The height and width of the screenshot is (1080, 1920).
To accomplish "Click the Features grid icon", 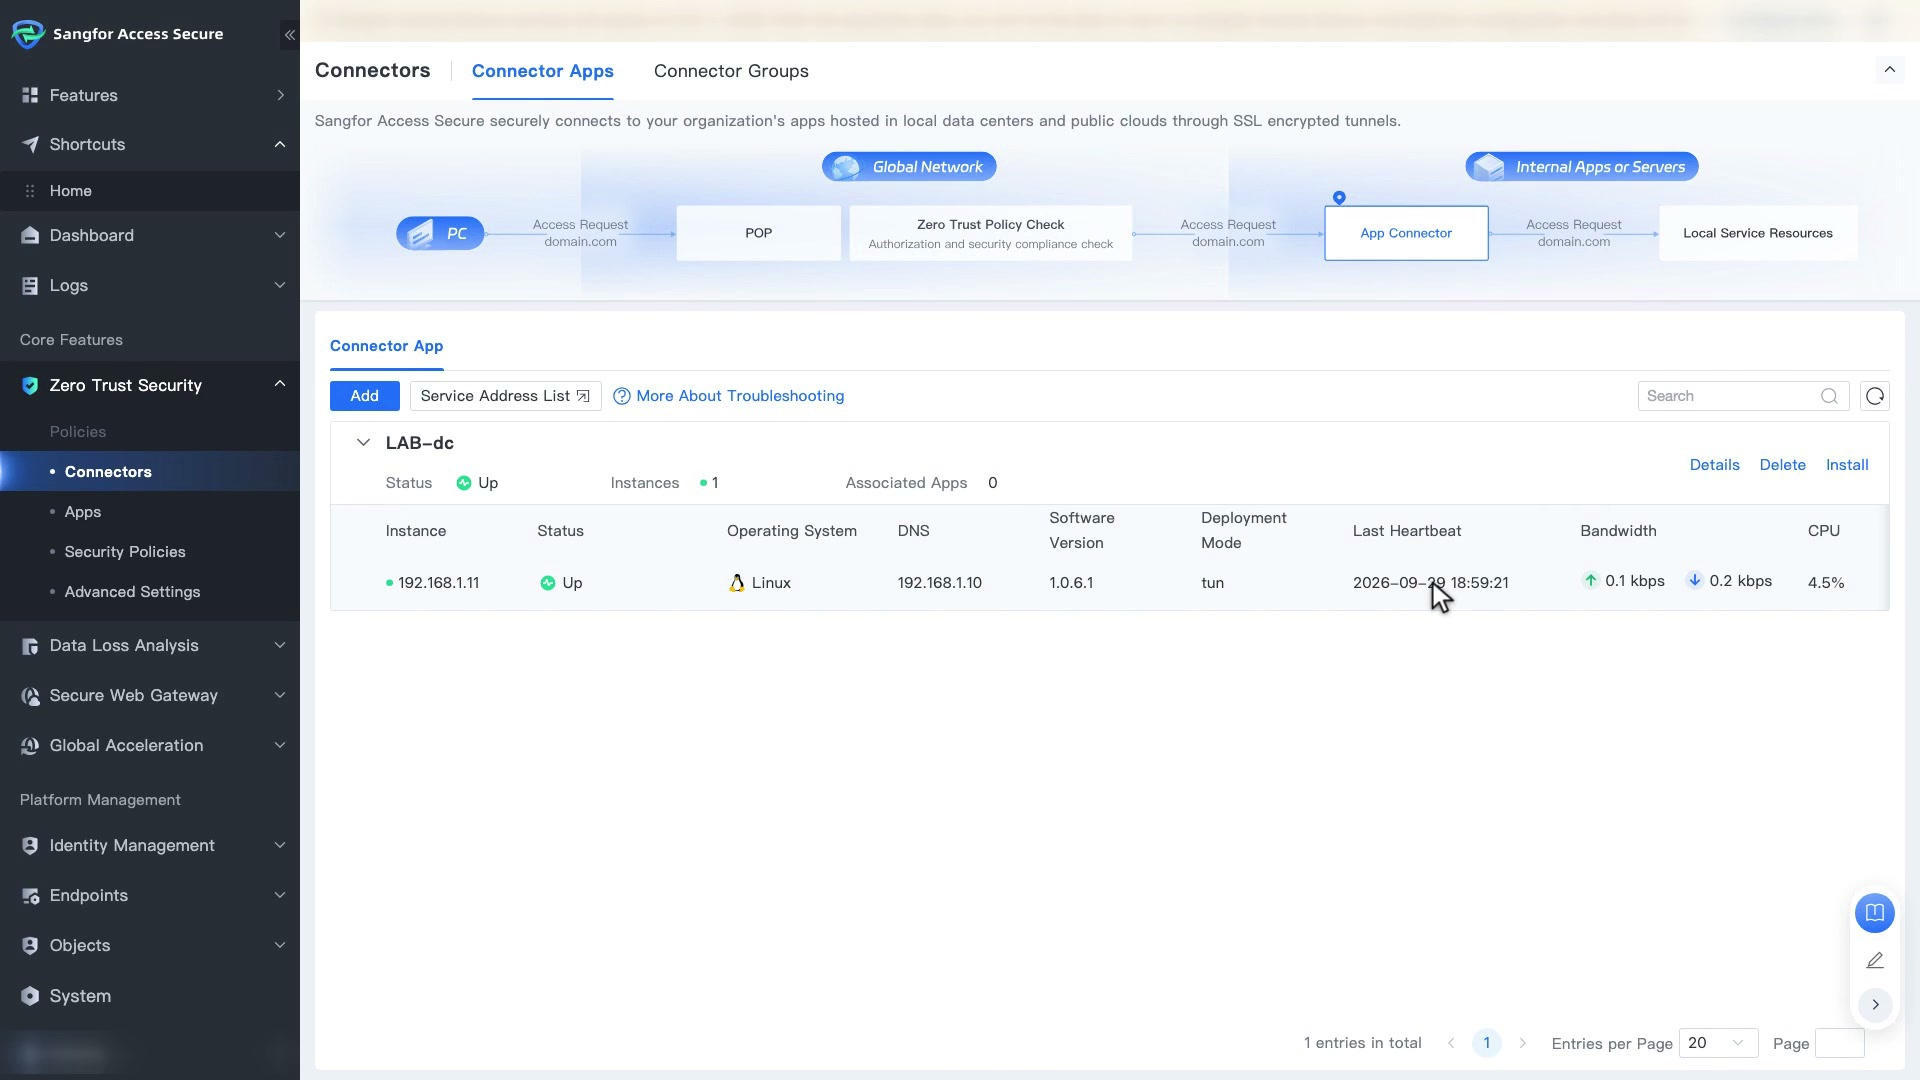I will 30,95.
